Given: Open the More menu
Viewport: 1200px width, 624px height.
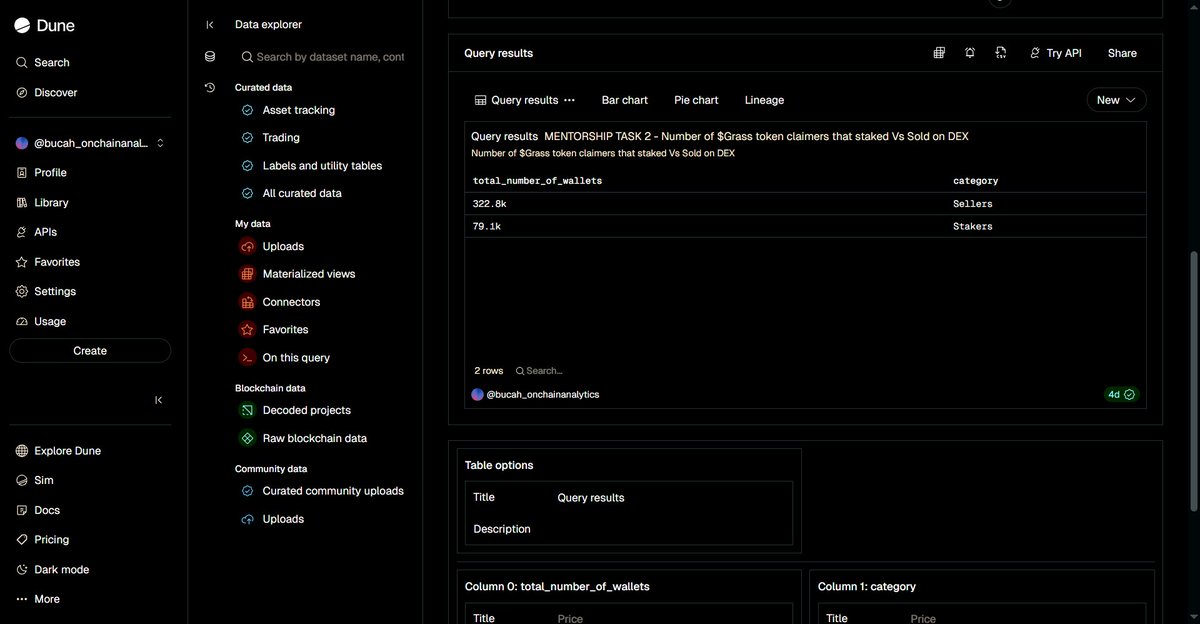Looking at the screenshot, I should pyautogui.click(x=38, y=599).
